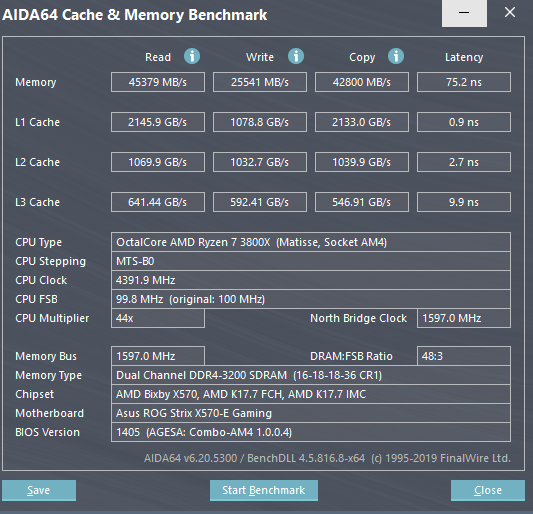Click the CPU FSB label
The image size is (533, 514).
tap(36, 299)
